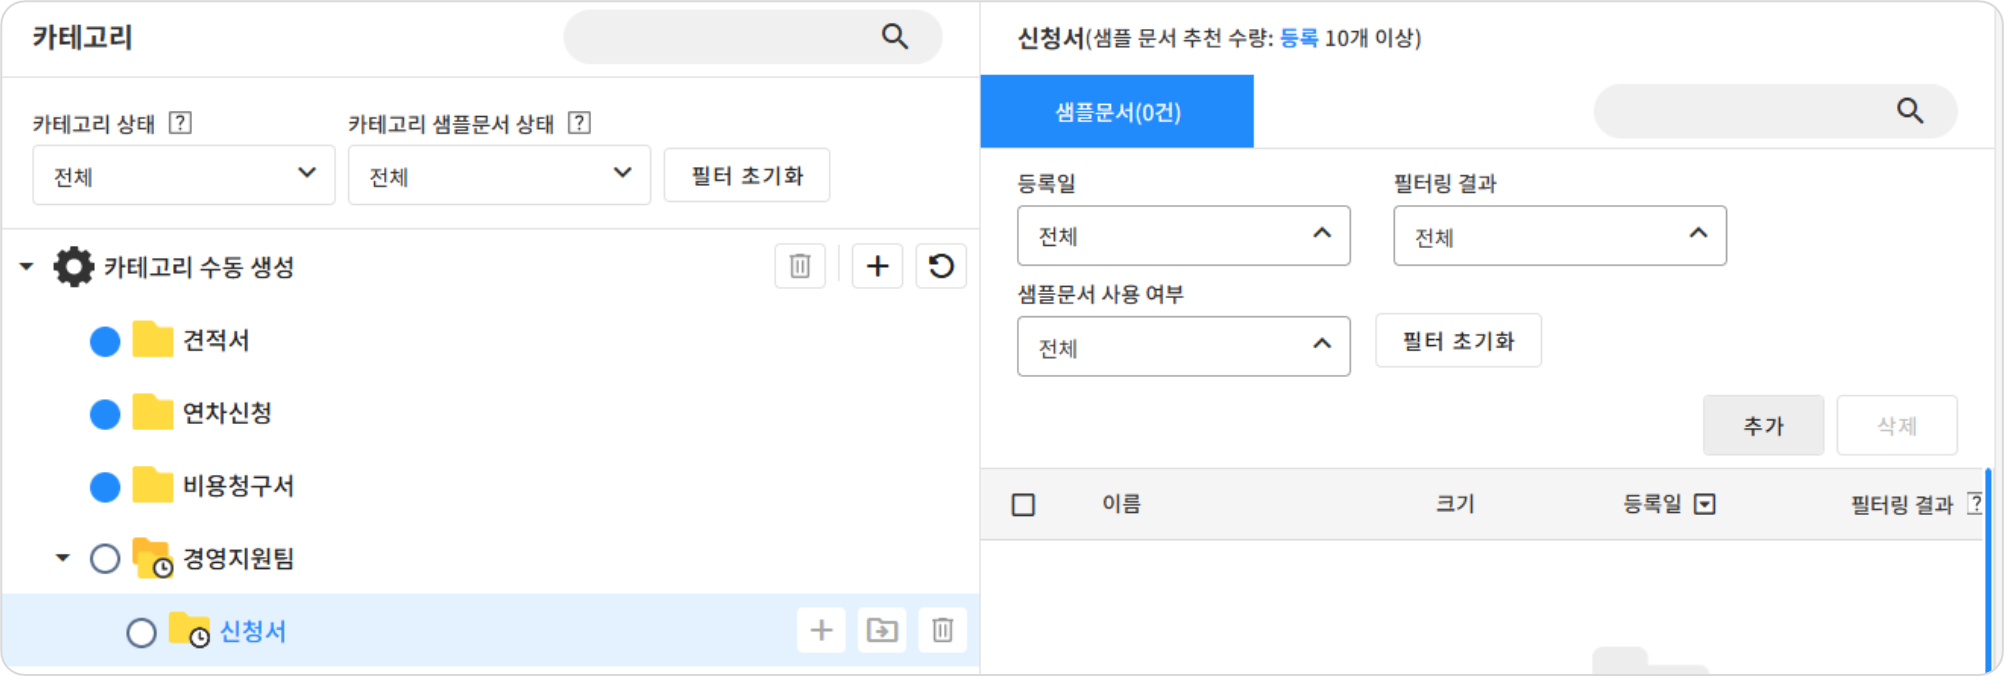The height and width of the screenshot is (676, 2004).
Task: Collapse the 경영지원팀 folder tree
Action: (x=63, y=558)
